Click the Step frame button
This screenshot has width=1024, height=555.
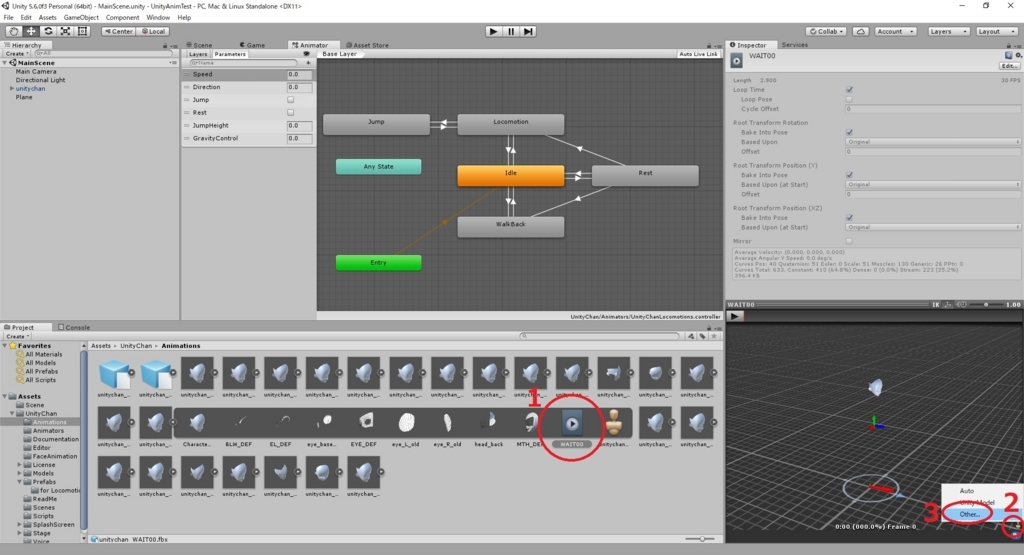(x=528, y=31)
